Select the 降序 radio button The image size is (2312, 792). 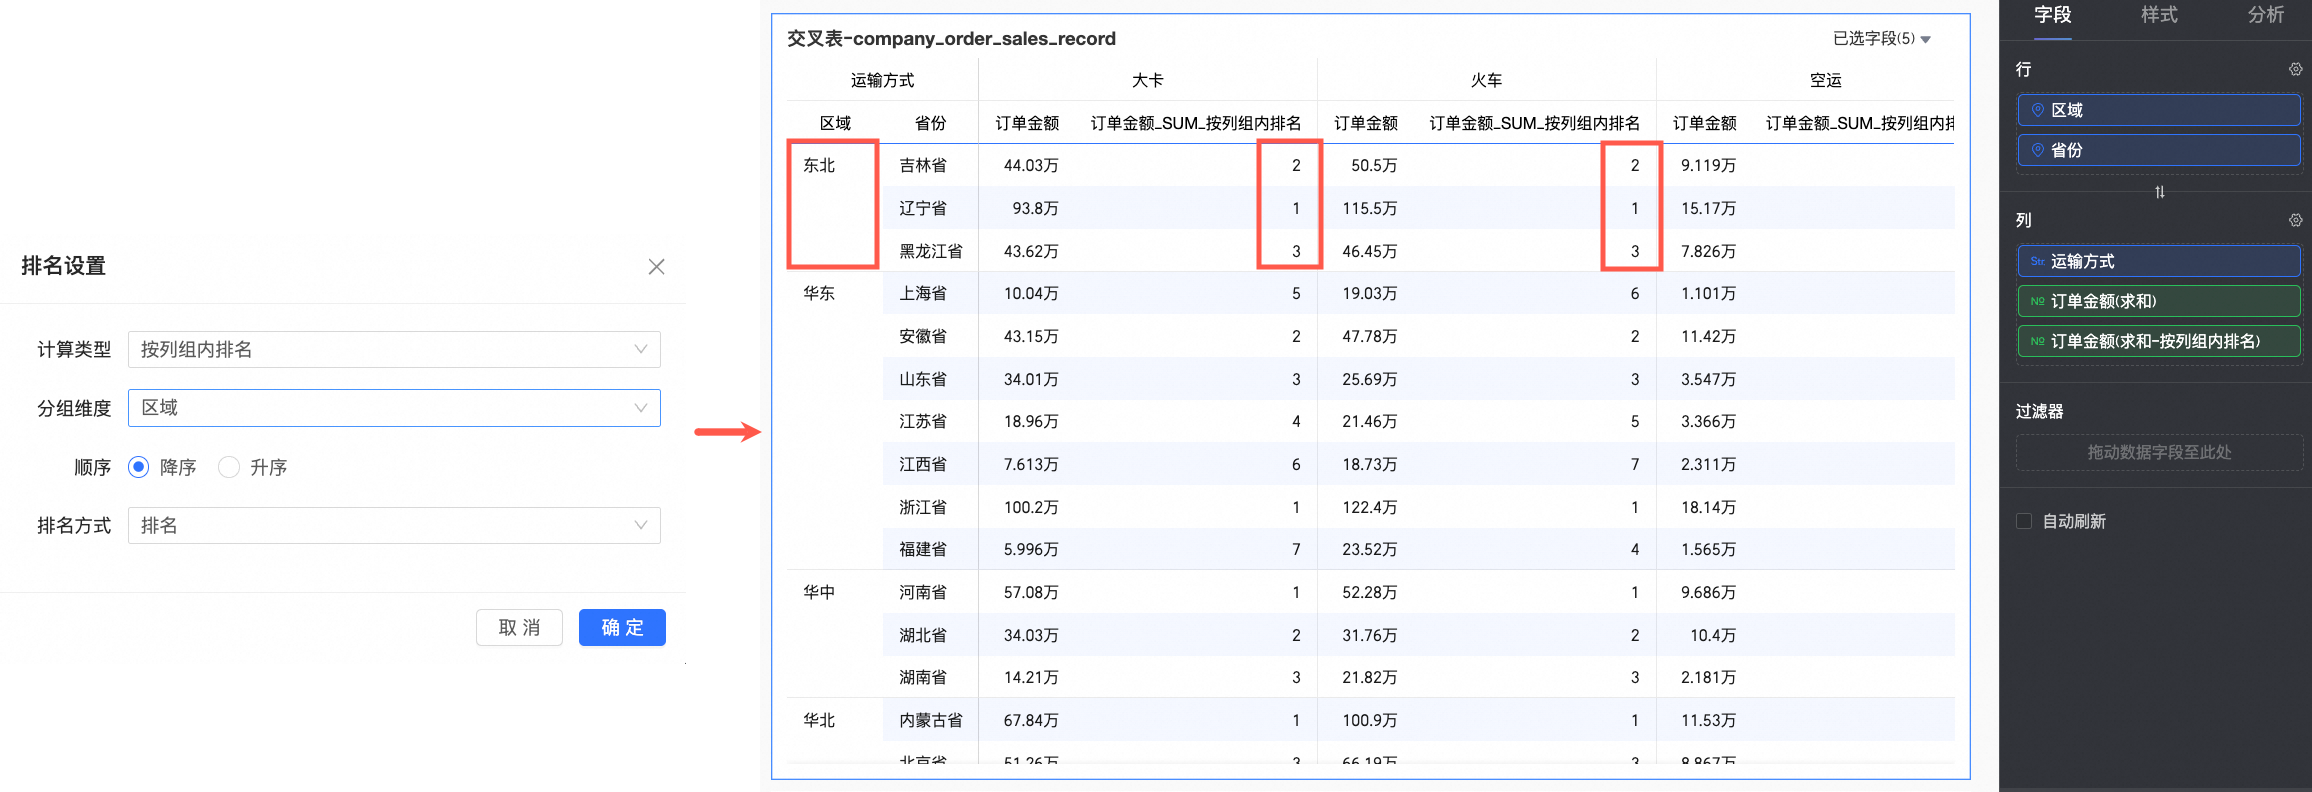[x=139, y=467]
